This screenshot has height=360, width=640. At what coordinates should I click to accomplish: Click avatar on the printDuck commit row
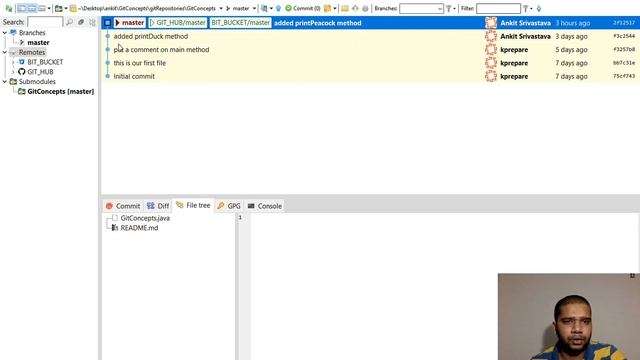[491, 36]
